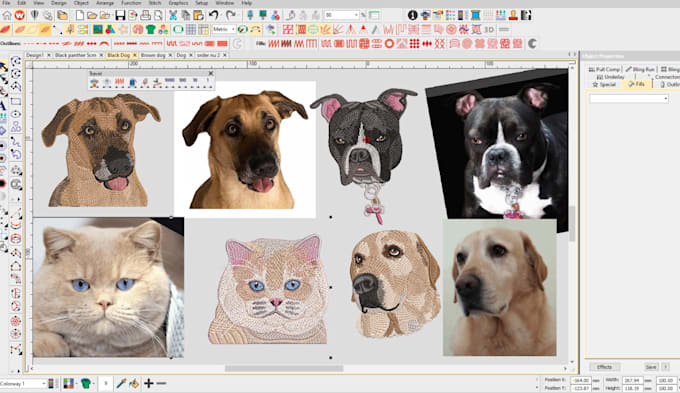Undo the last action
Viewport: 680px width, 393px height.
pos(213,16)
